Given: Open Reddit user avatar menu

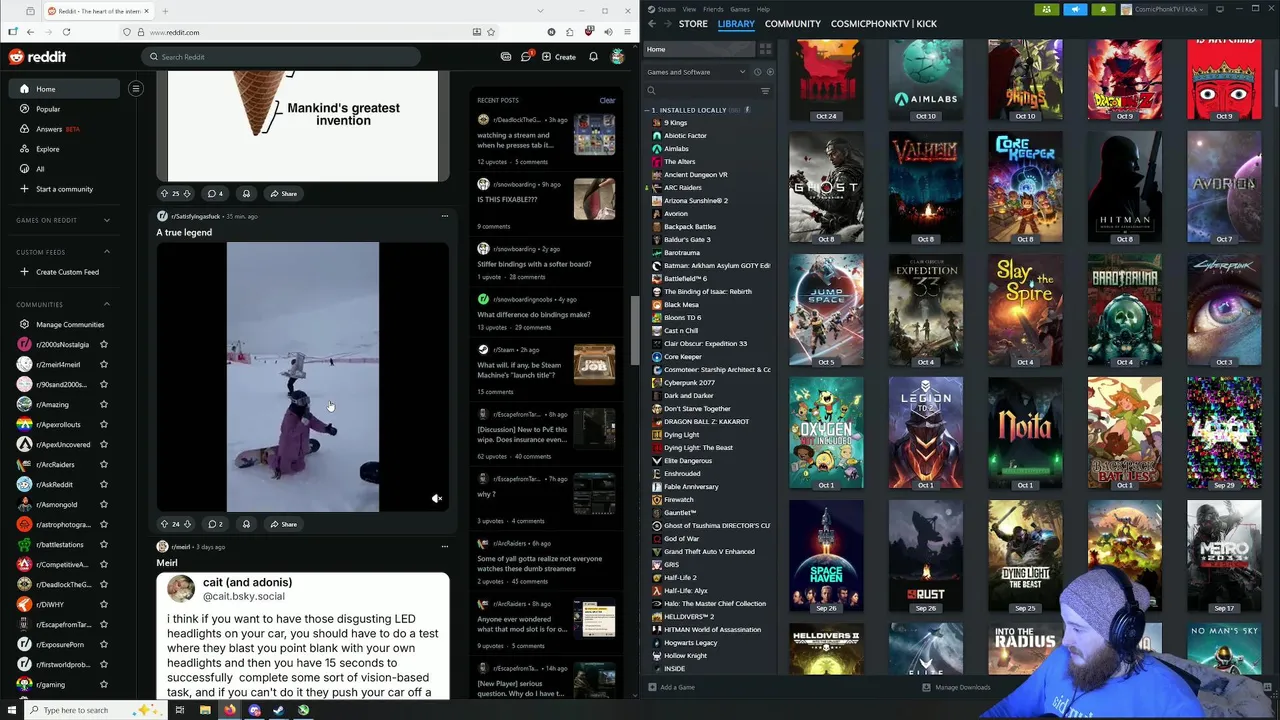Looking at the screenshot, I should [618, 57].
